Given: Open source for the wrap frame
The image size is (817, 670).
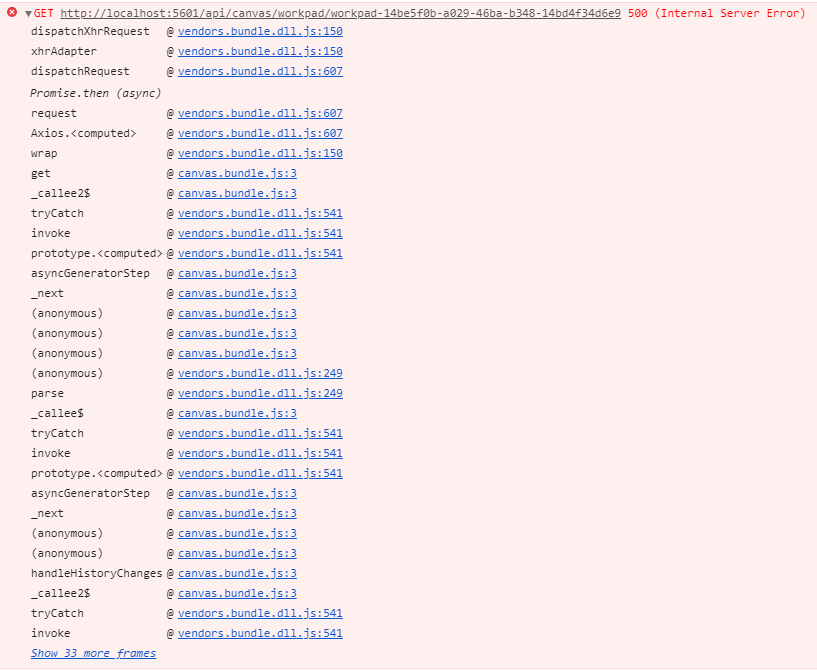Looking at the screenshot, I should click(x=261, y=153).
